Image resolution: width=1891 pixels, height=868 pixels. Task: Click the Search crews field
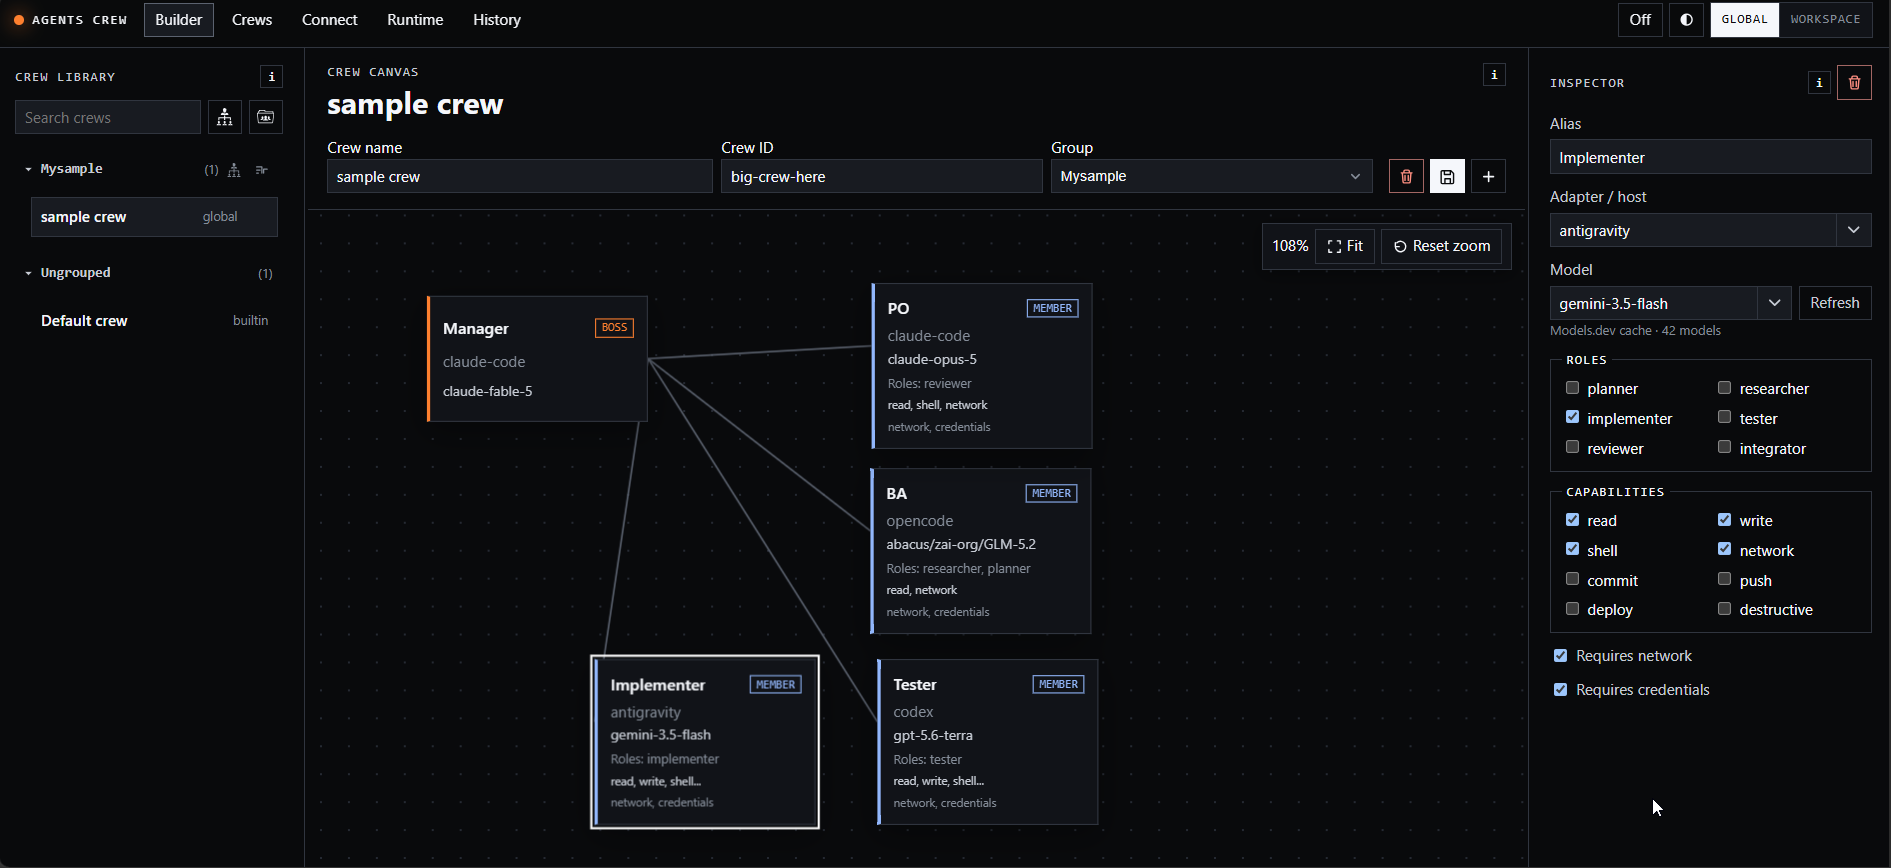(108, 117)
